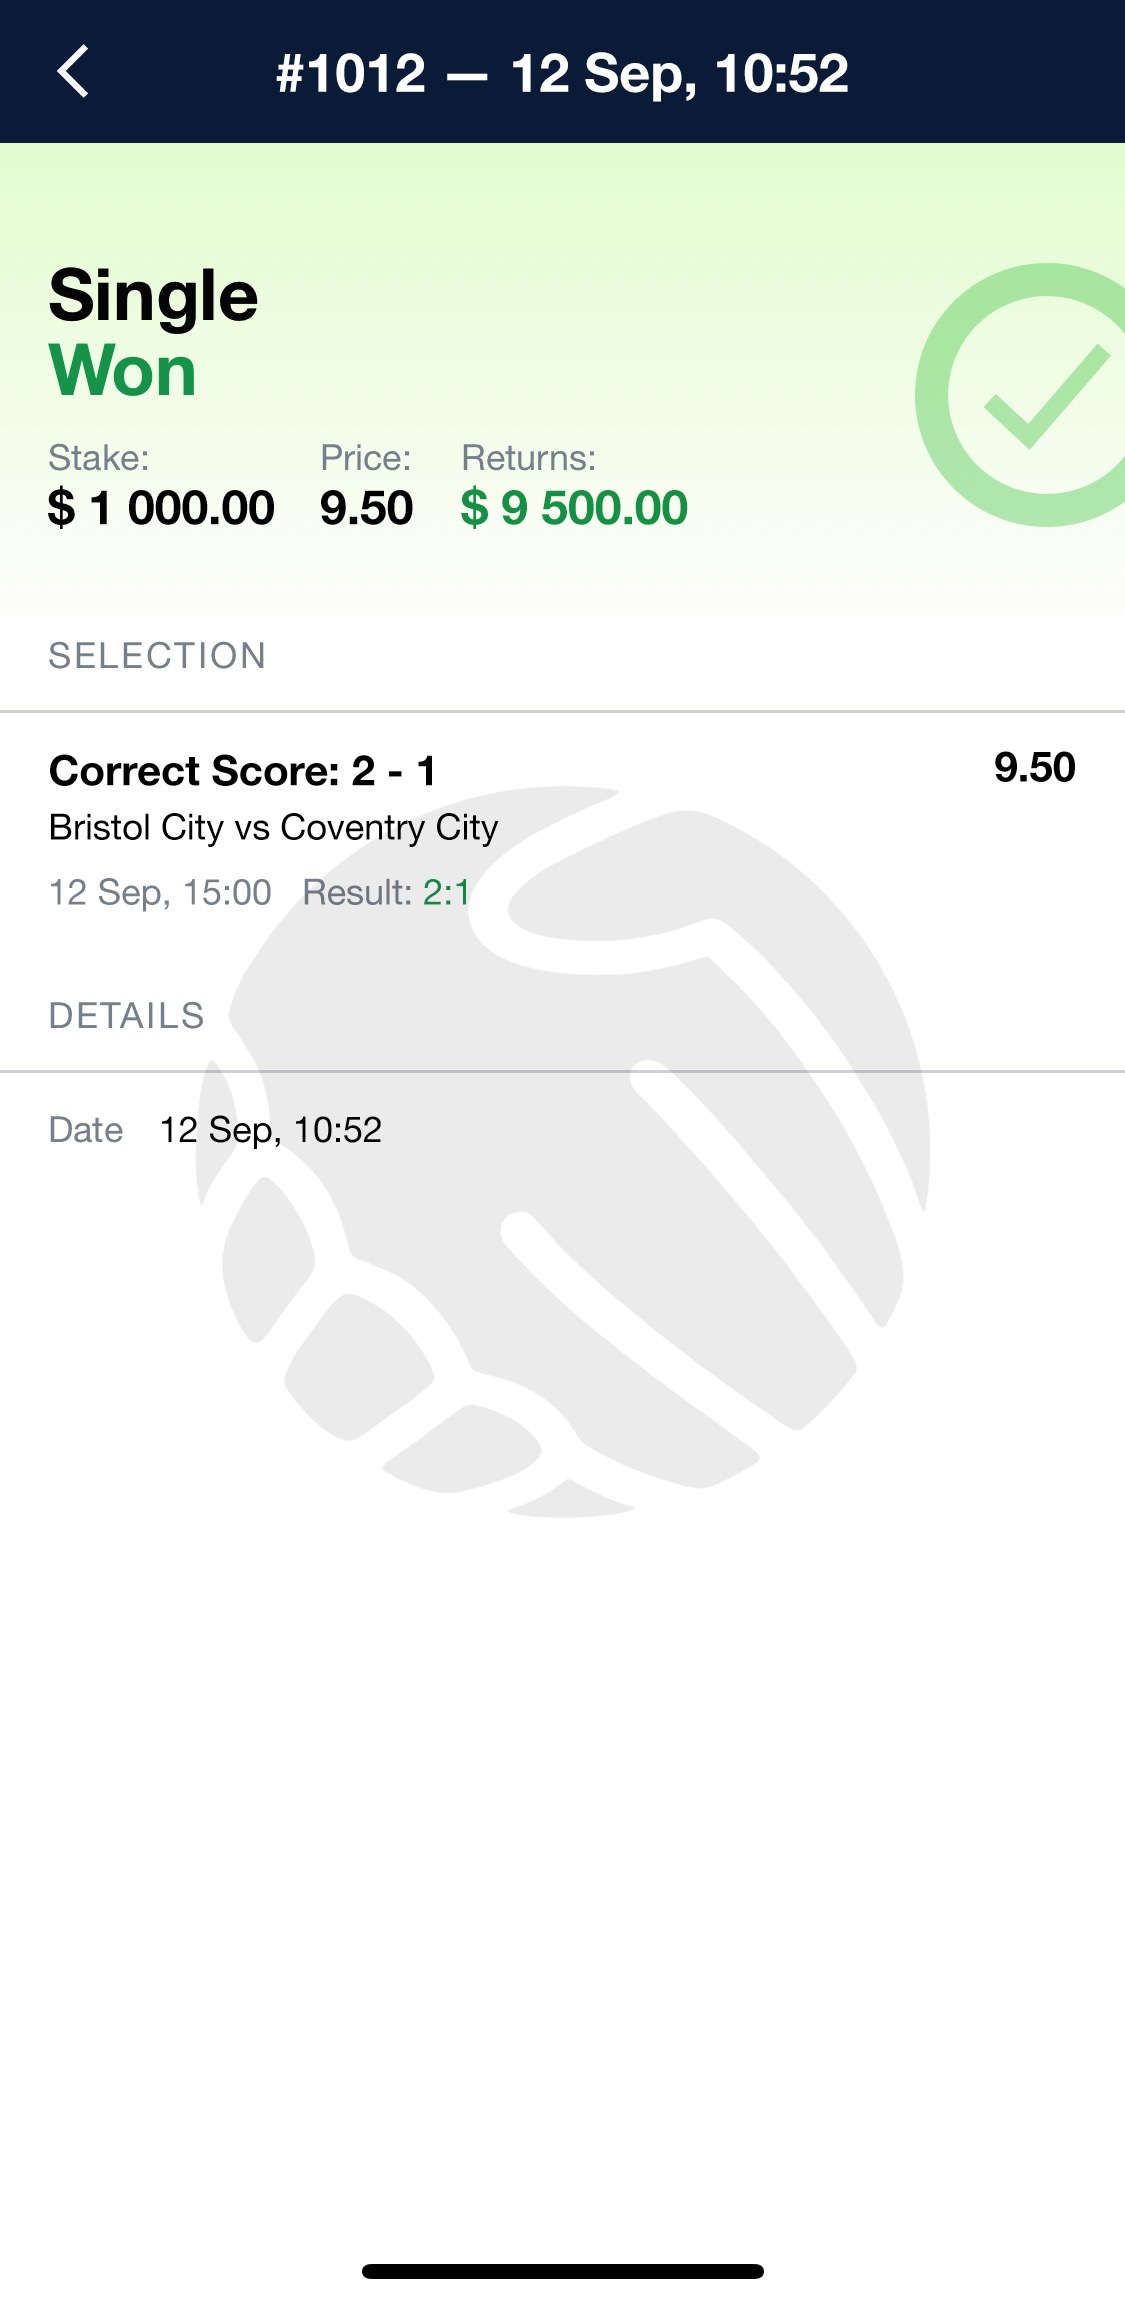Select the bet title #1012 header
The height and width of the screenshot is (2303, 1125).
point(562,73)
